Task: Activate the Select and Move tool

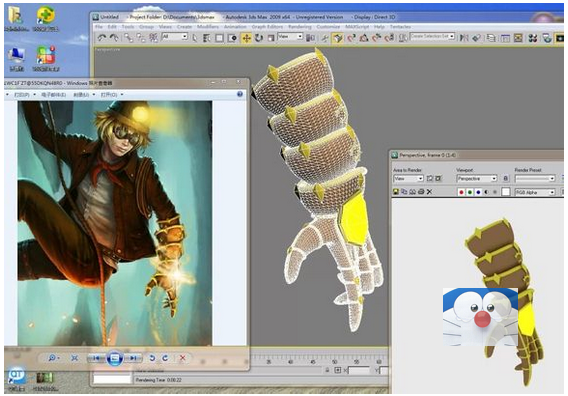Action: click(x=246, y=38)
